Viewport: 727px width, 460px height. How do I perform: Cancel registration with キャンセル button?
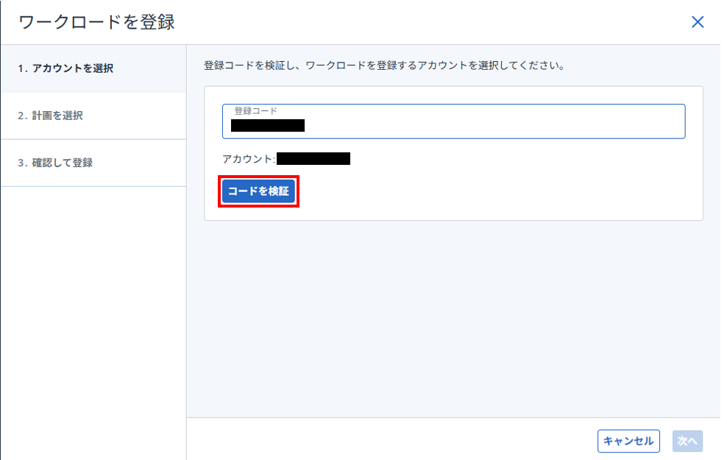tap(627, 440)
